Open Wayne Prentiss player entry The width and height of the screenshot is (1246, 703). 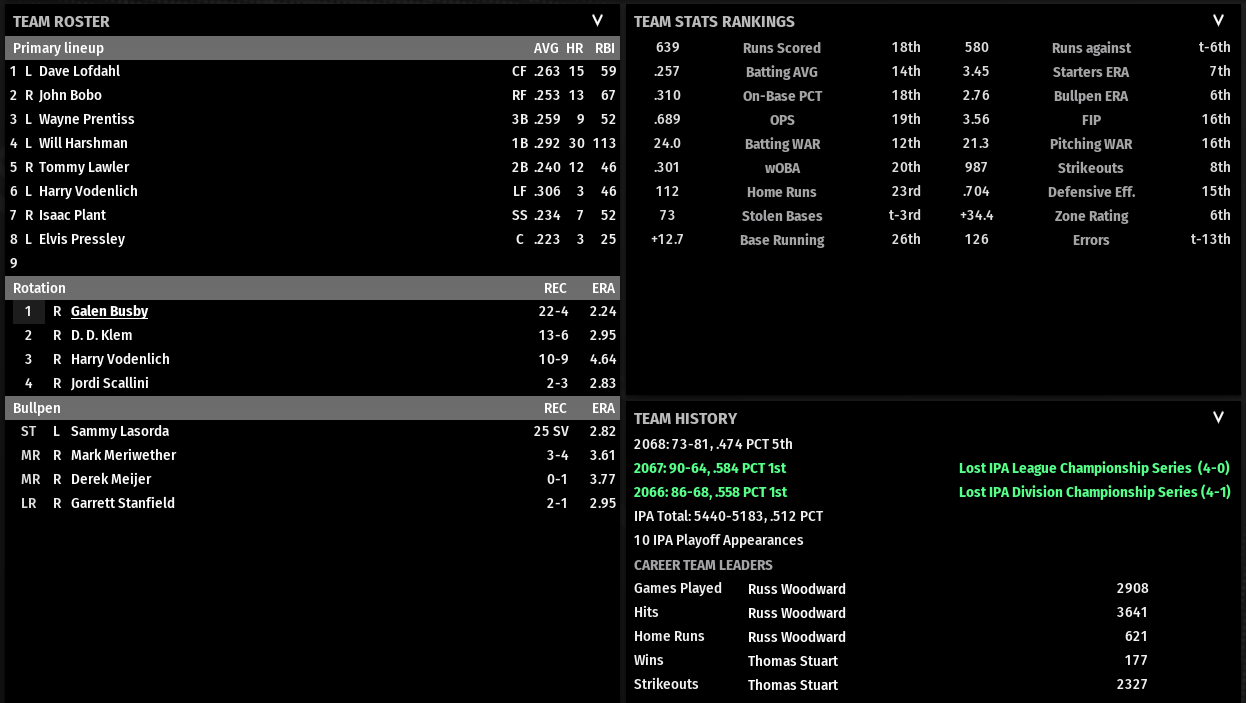(86, 119)
